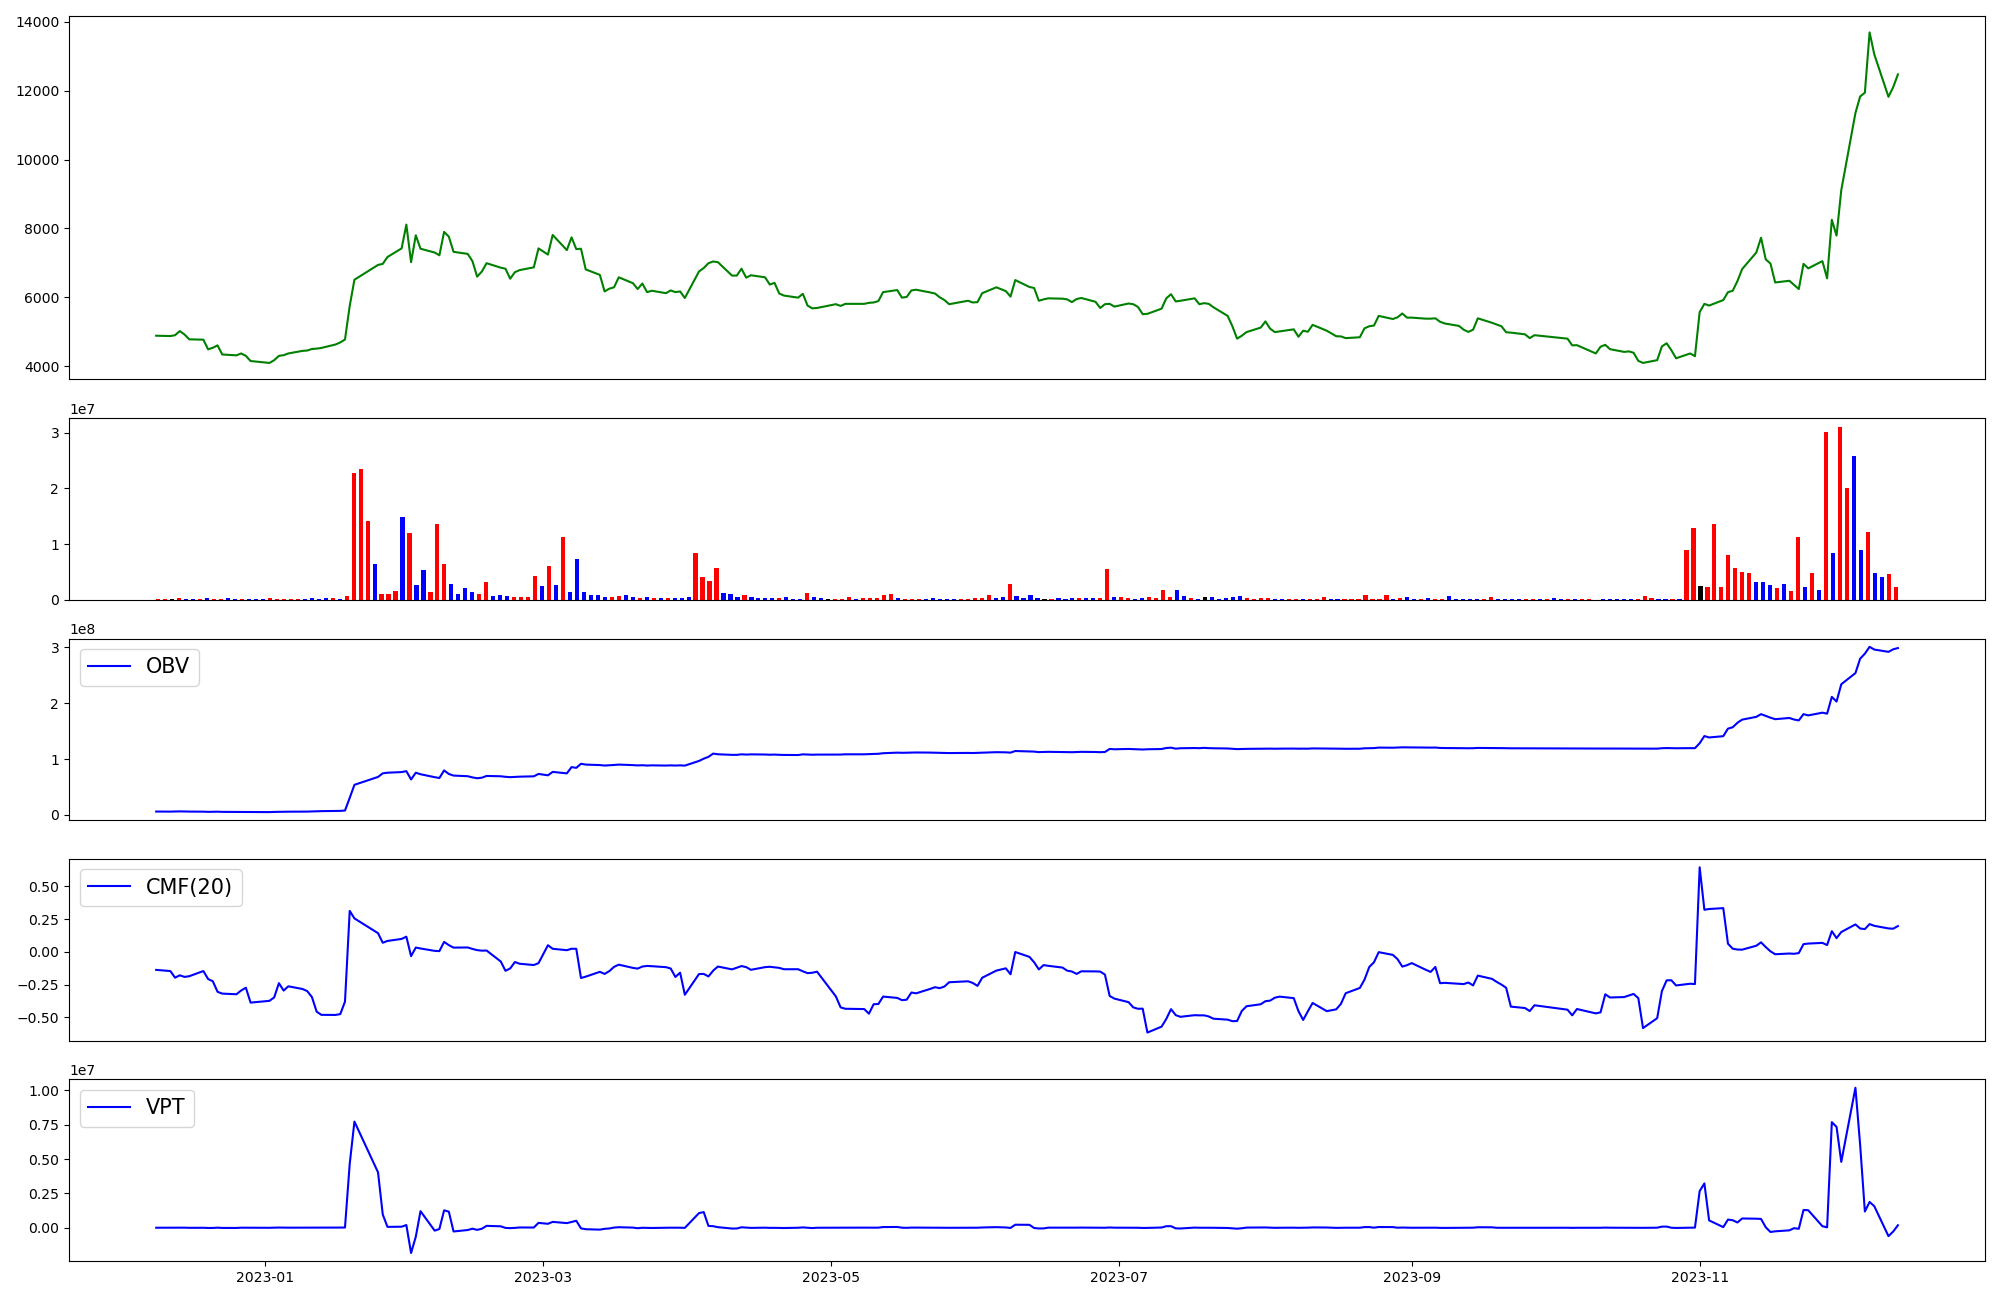Viewport: 2000px width, 1300px height.
Task: Click the 2023-03 x-axis date label
Action: click(543, 1277)
